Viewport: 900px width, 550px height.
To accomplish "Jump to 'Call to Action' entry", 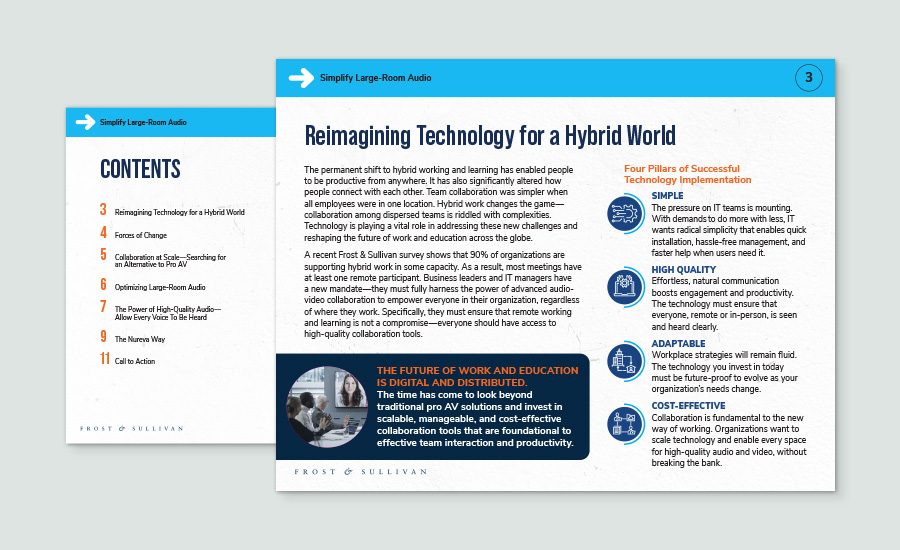I will tap(135, 361).
